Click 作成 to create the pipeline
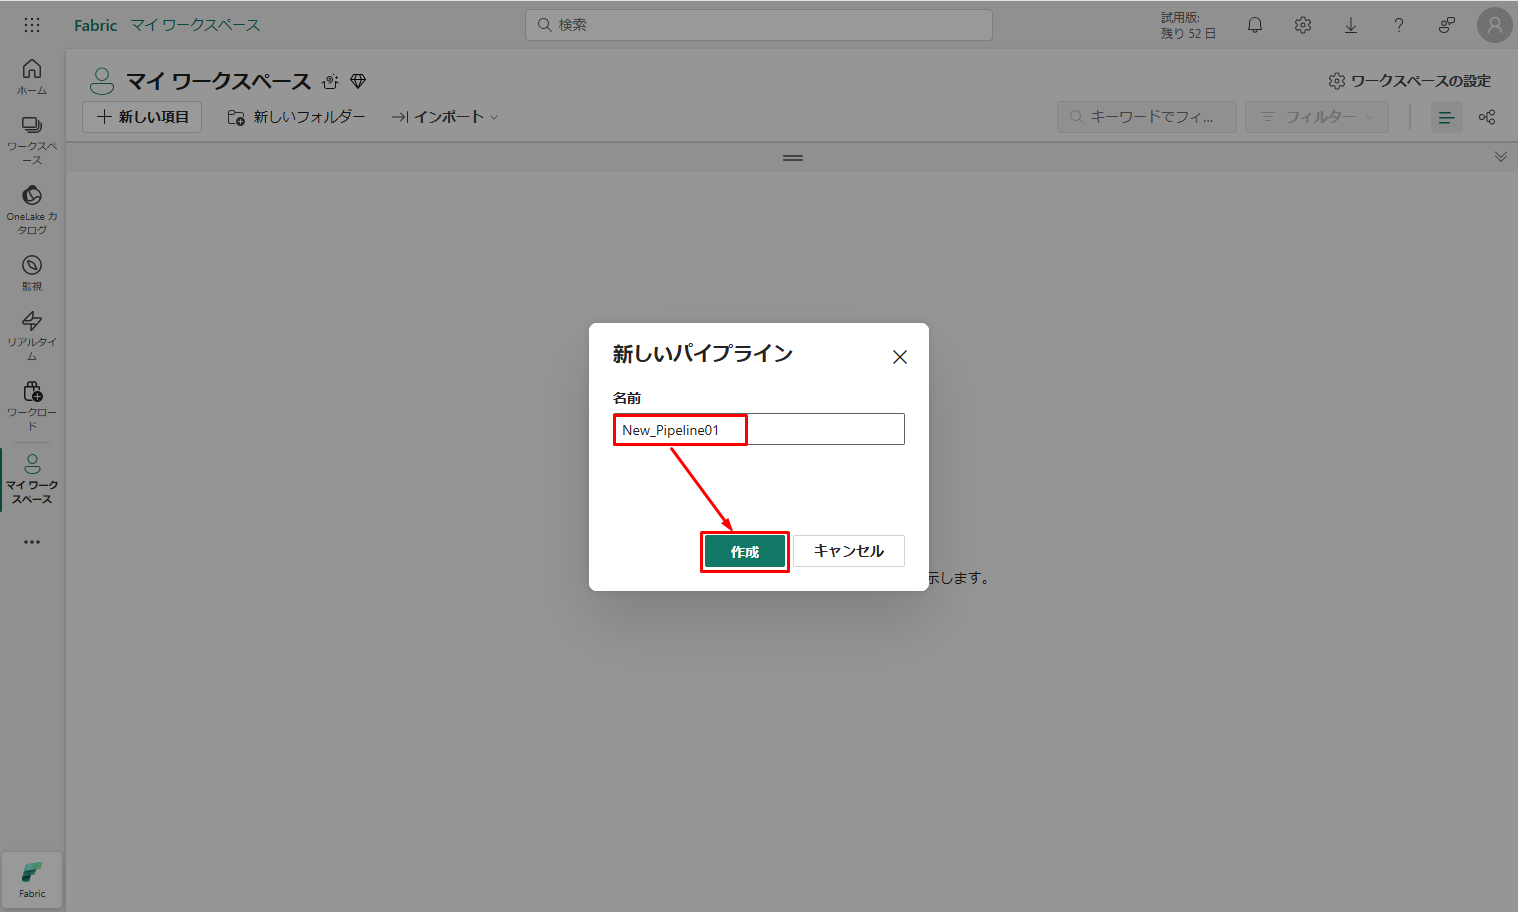The image size is (1518, 912). 745,552
